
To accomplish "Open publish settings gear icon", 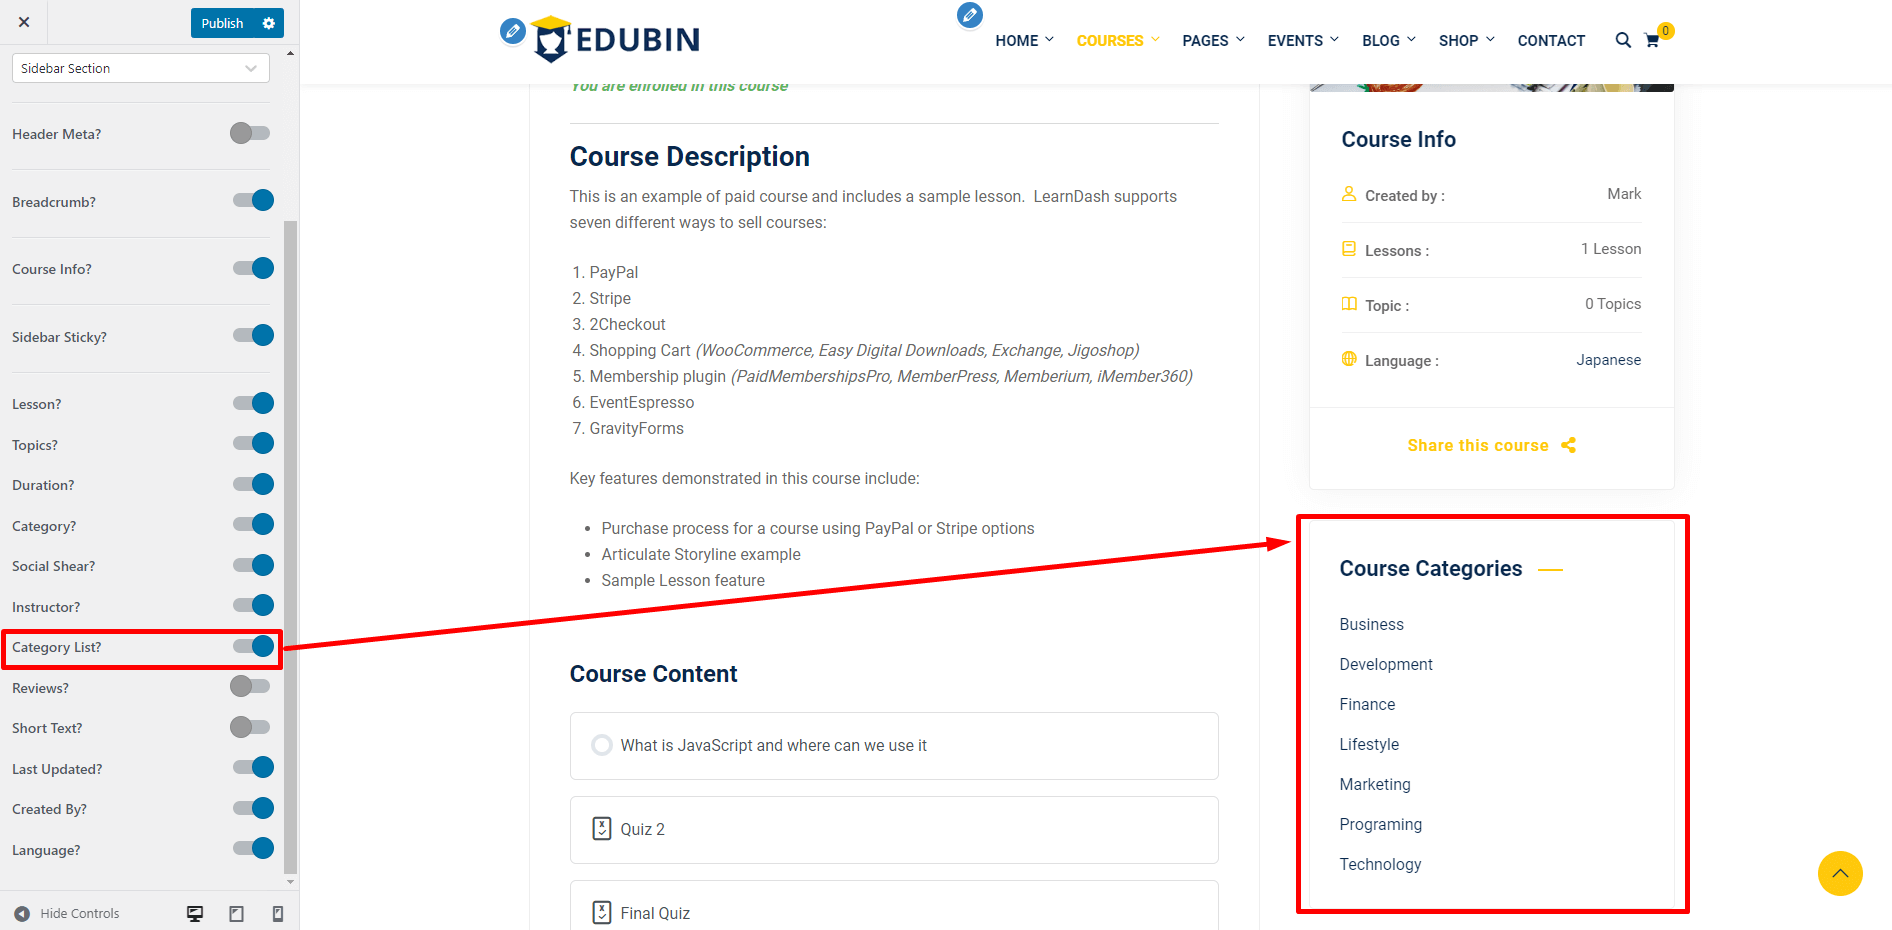I will (268, 23).
